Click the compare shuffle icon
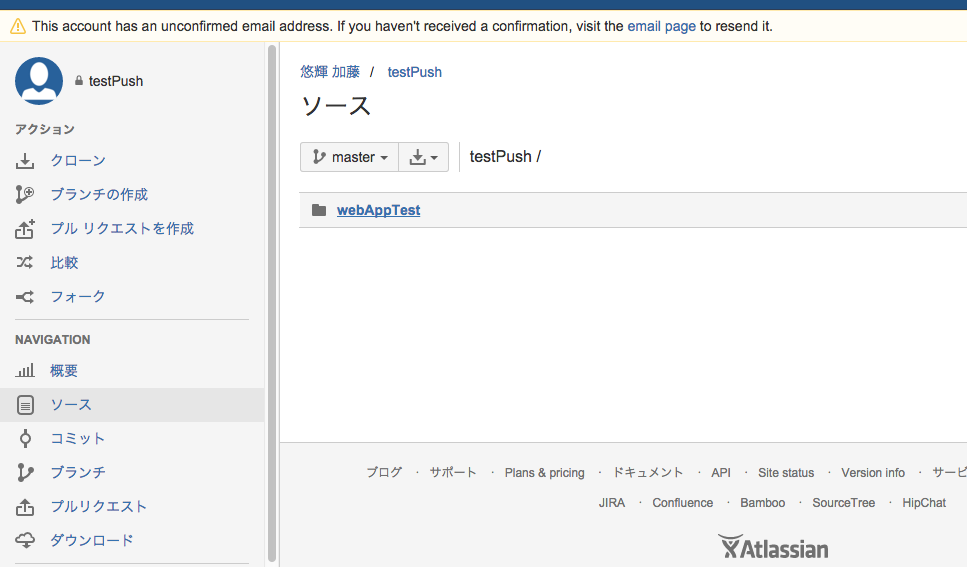Image resolution: width=967 pixels, height=567 pixels. point(25,263)
